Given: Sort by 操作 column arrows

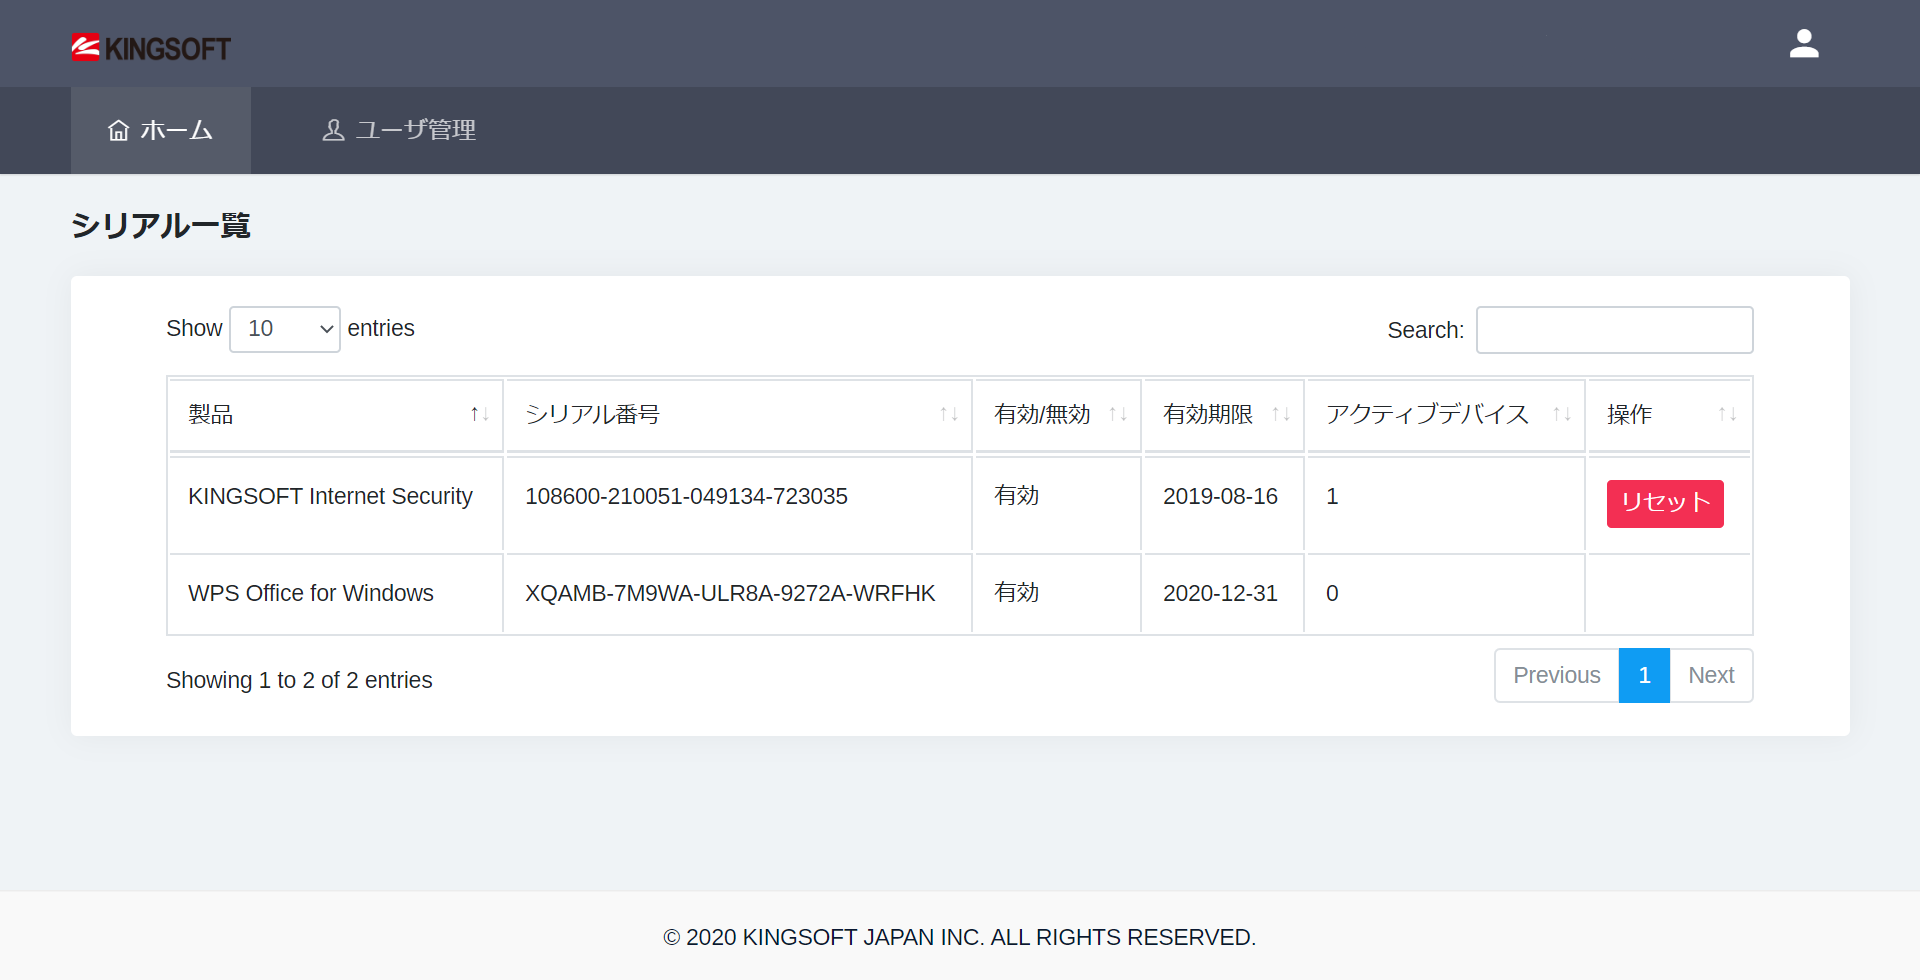Looking at the screenshot, I should 1727,414.
